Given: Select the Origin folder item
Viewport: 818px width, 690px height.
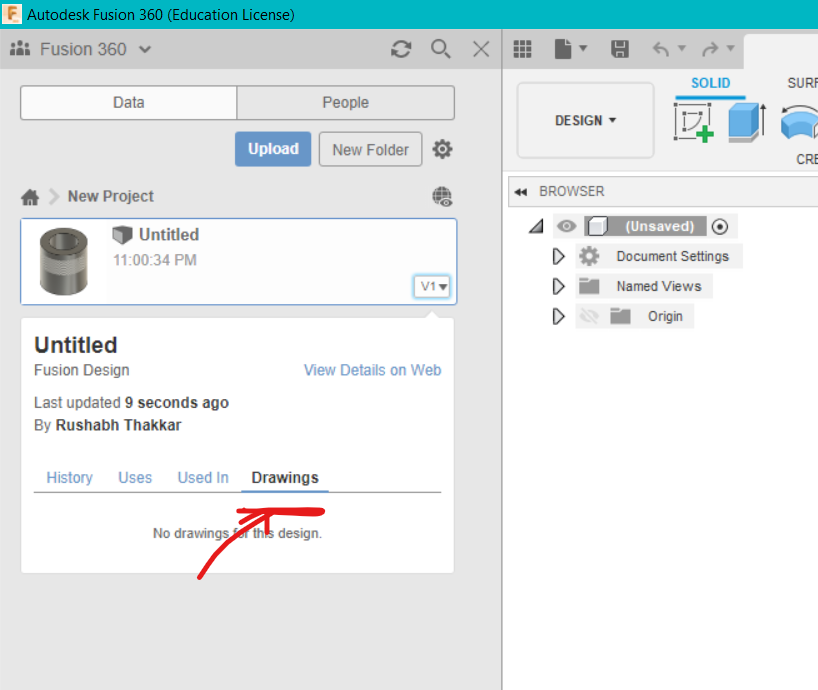Looking at the screenshot, I should [665, 316].
